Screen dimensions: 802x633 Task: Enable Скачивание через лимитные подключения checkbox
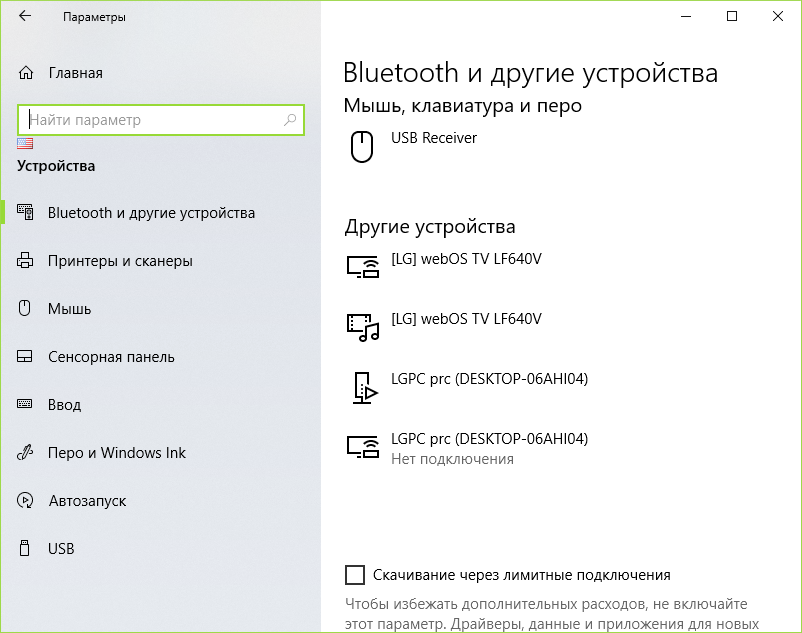click(x=355, y=575)
